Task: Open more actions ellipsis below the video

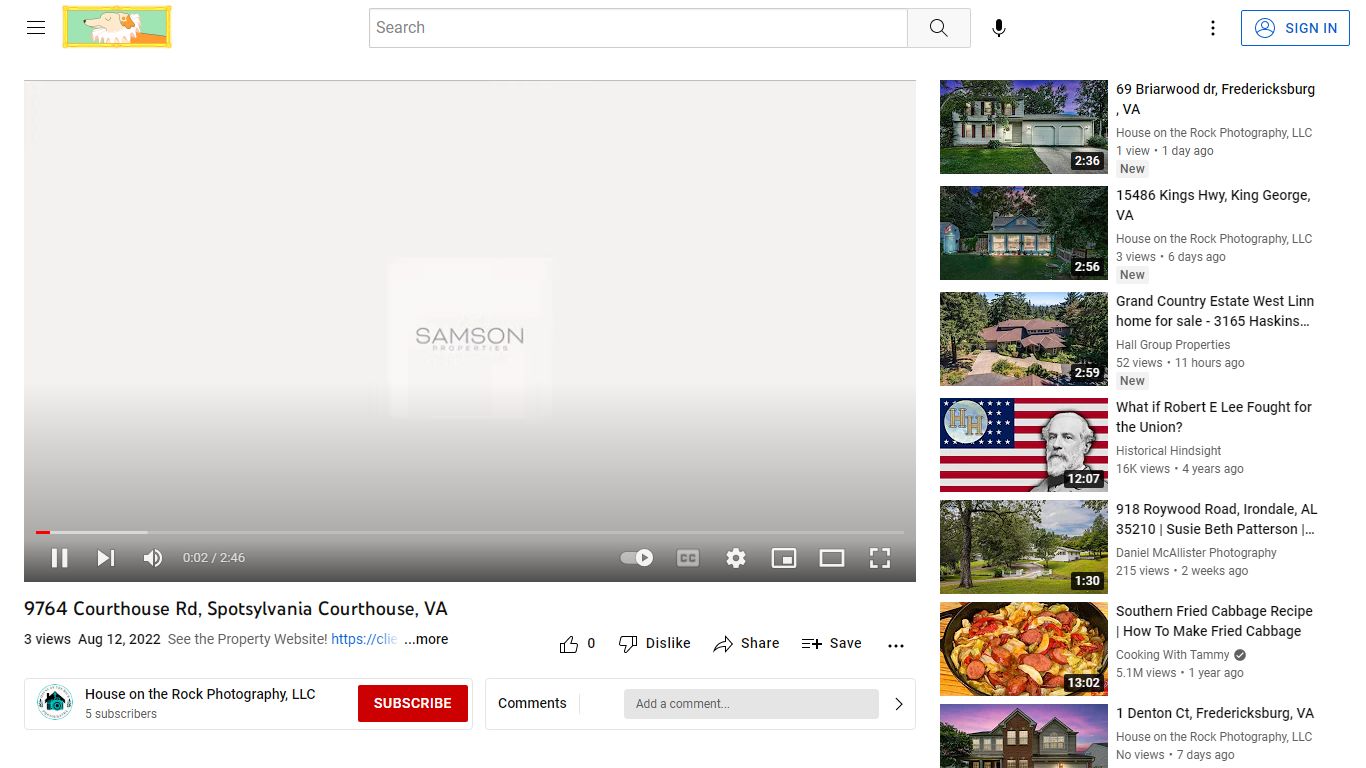Action: click(896, 645)
